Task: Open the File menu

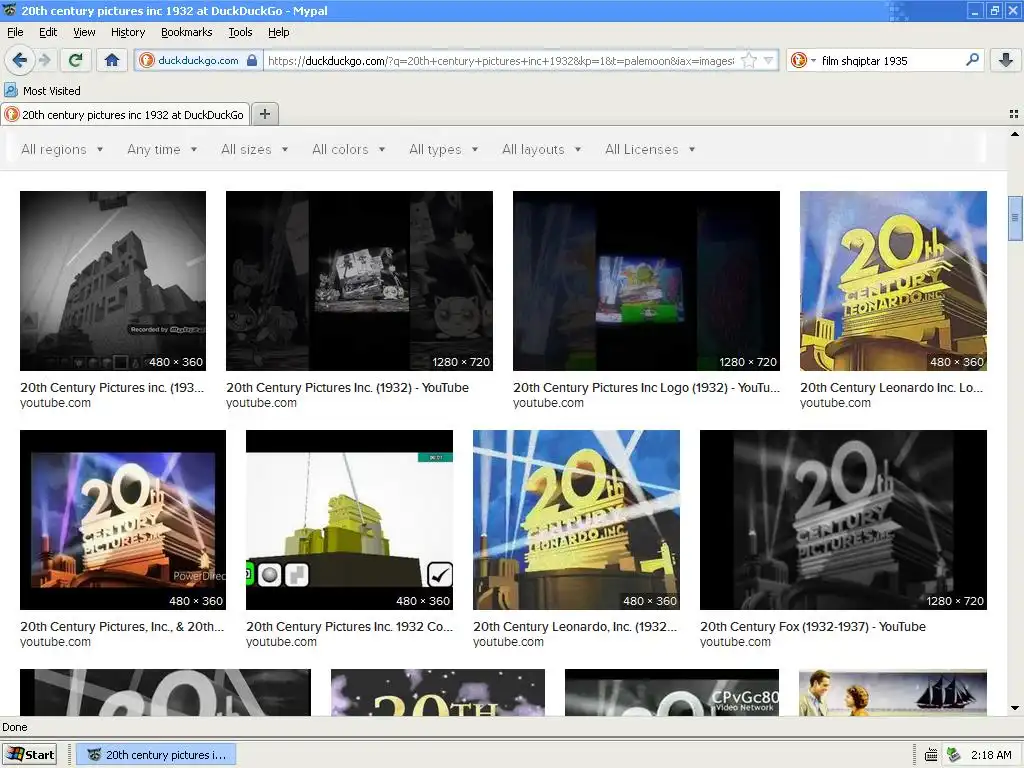Action: click(15, 32)
